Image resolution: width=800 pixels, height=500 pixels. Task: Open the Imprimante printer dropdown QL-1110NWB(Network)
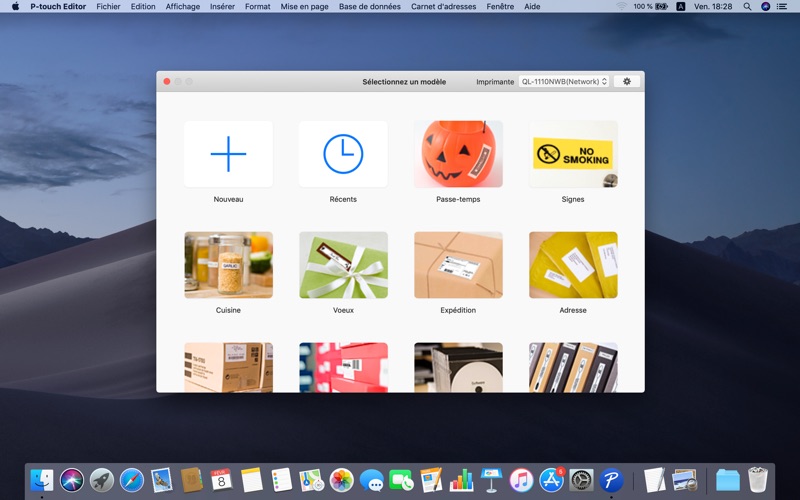coord(564,82)
